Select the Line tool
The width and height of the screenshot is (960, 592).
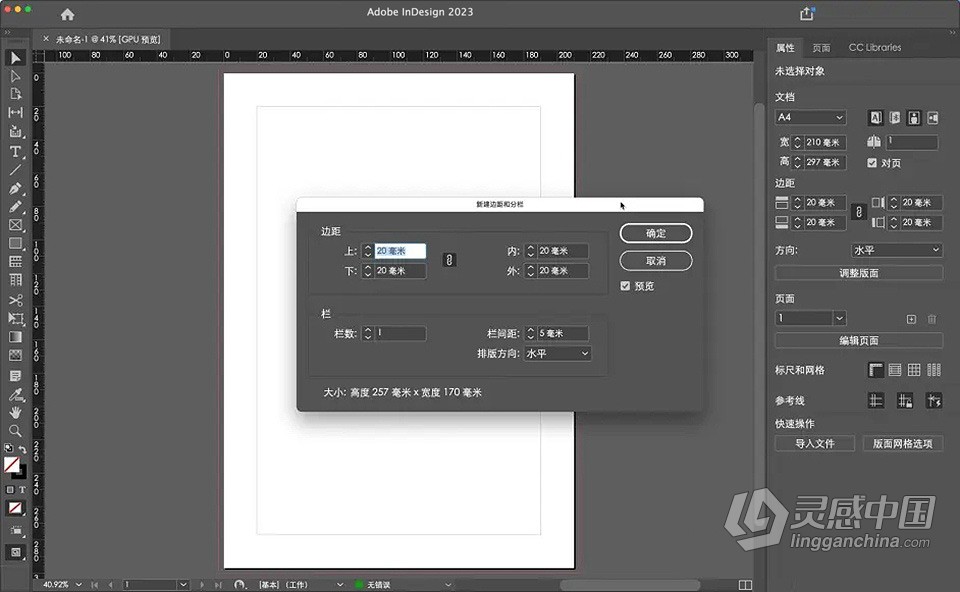click(14, 172)
